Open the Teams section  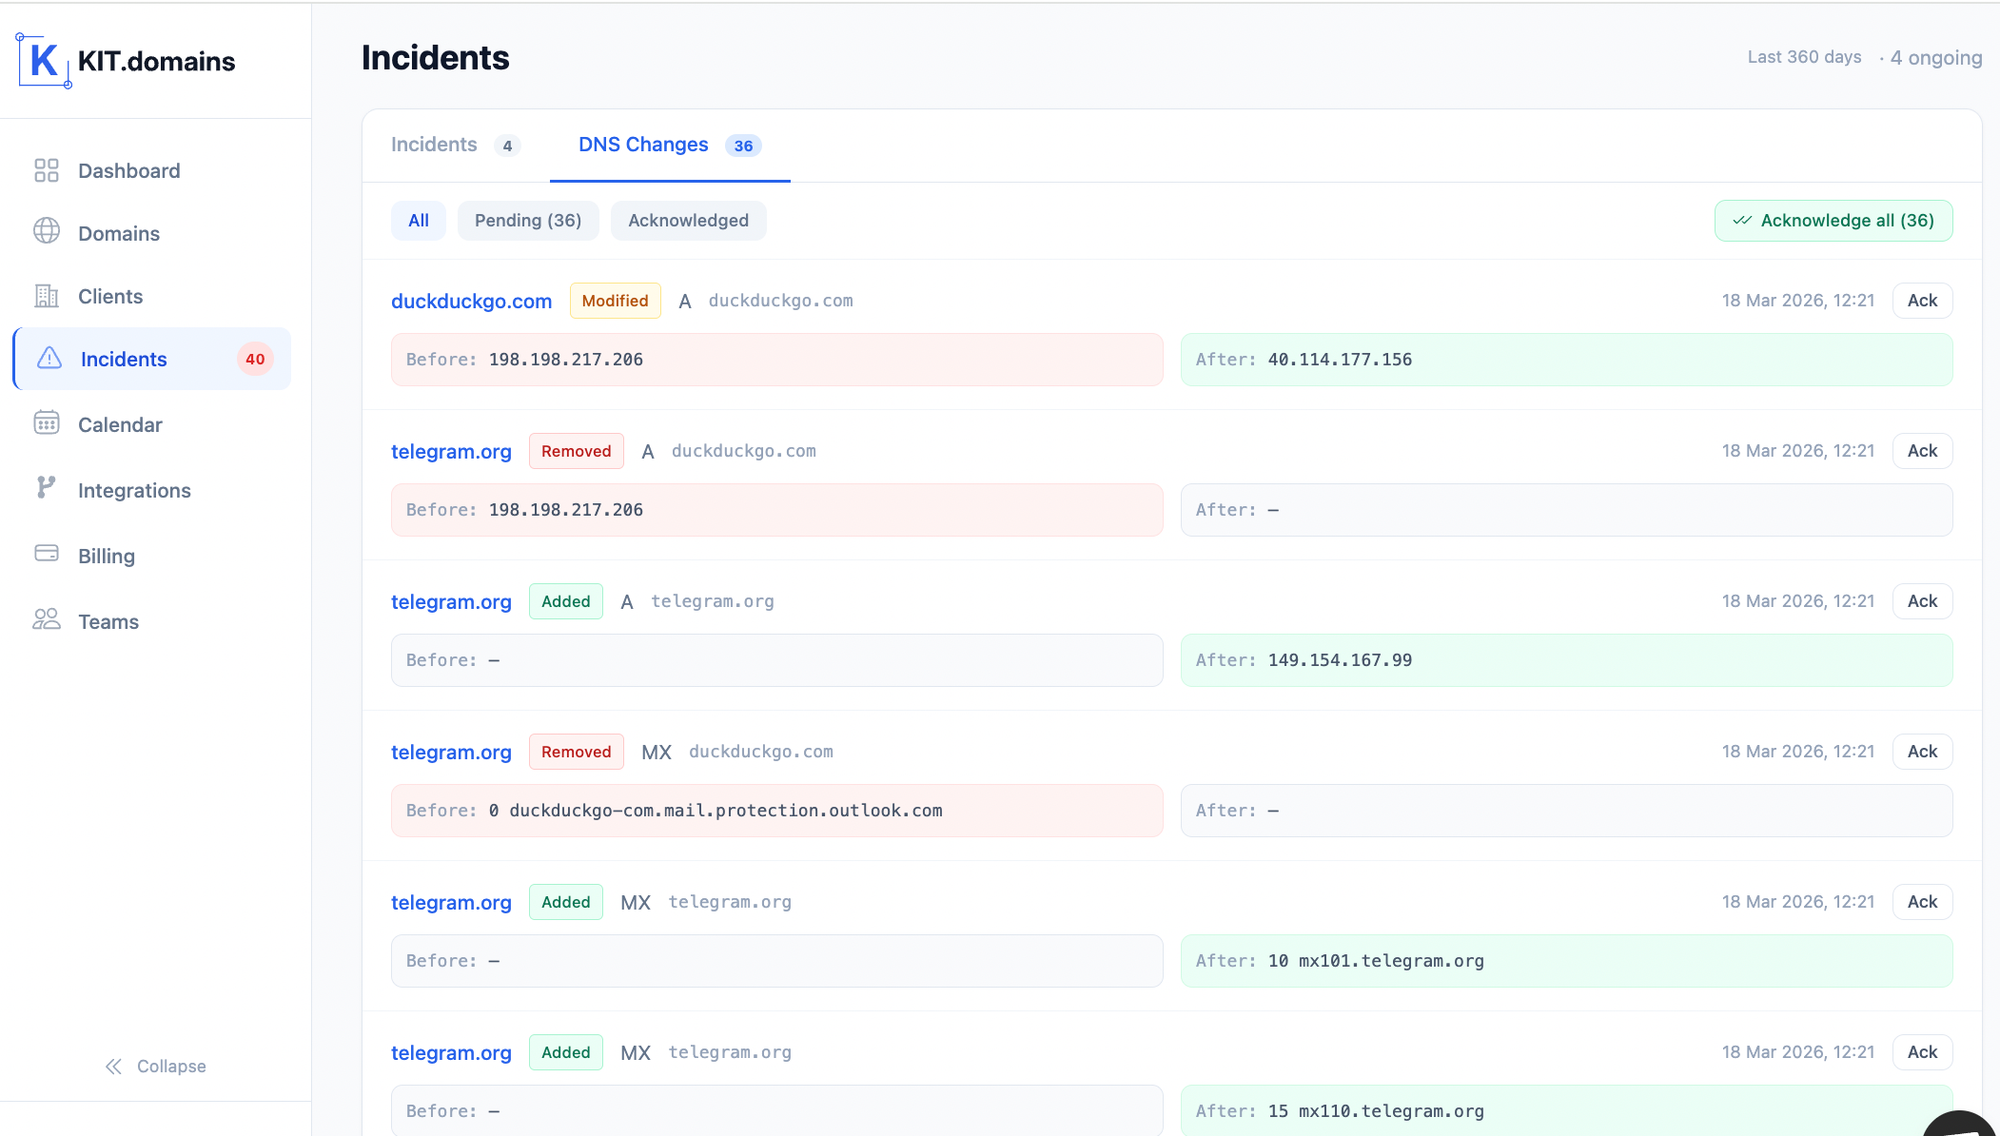click(x=107, y=621)
